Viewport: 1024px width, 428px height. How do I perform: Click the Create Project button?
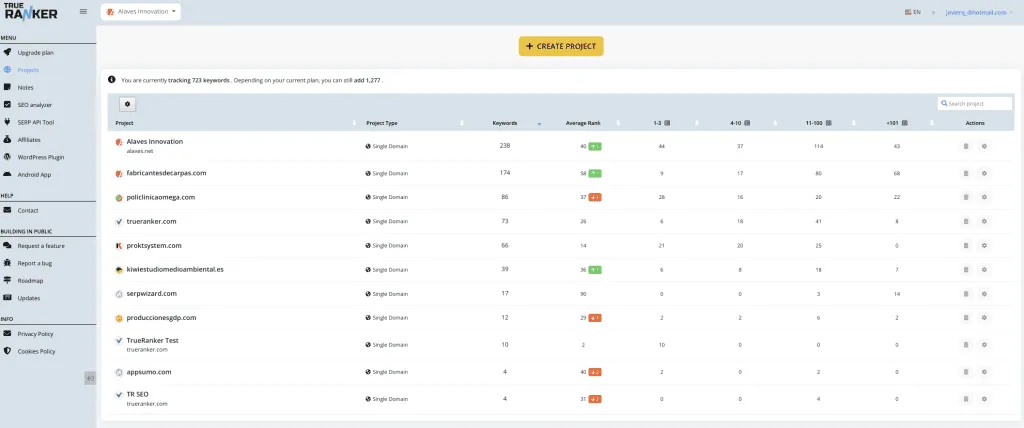561,46
